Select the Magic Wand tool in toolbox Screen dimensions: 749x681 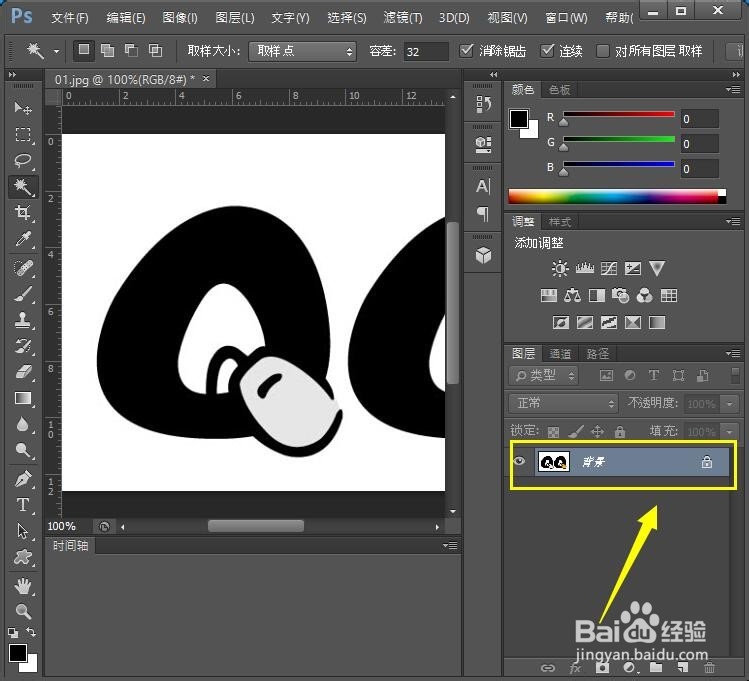[x=22, y=187]
